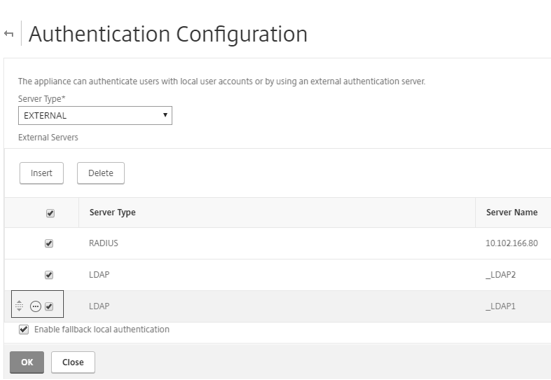Click the External Servers label

click(48, 137)
